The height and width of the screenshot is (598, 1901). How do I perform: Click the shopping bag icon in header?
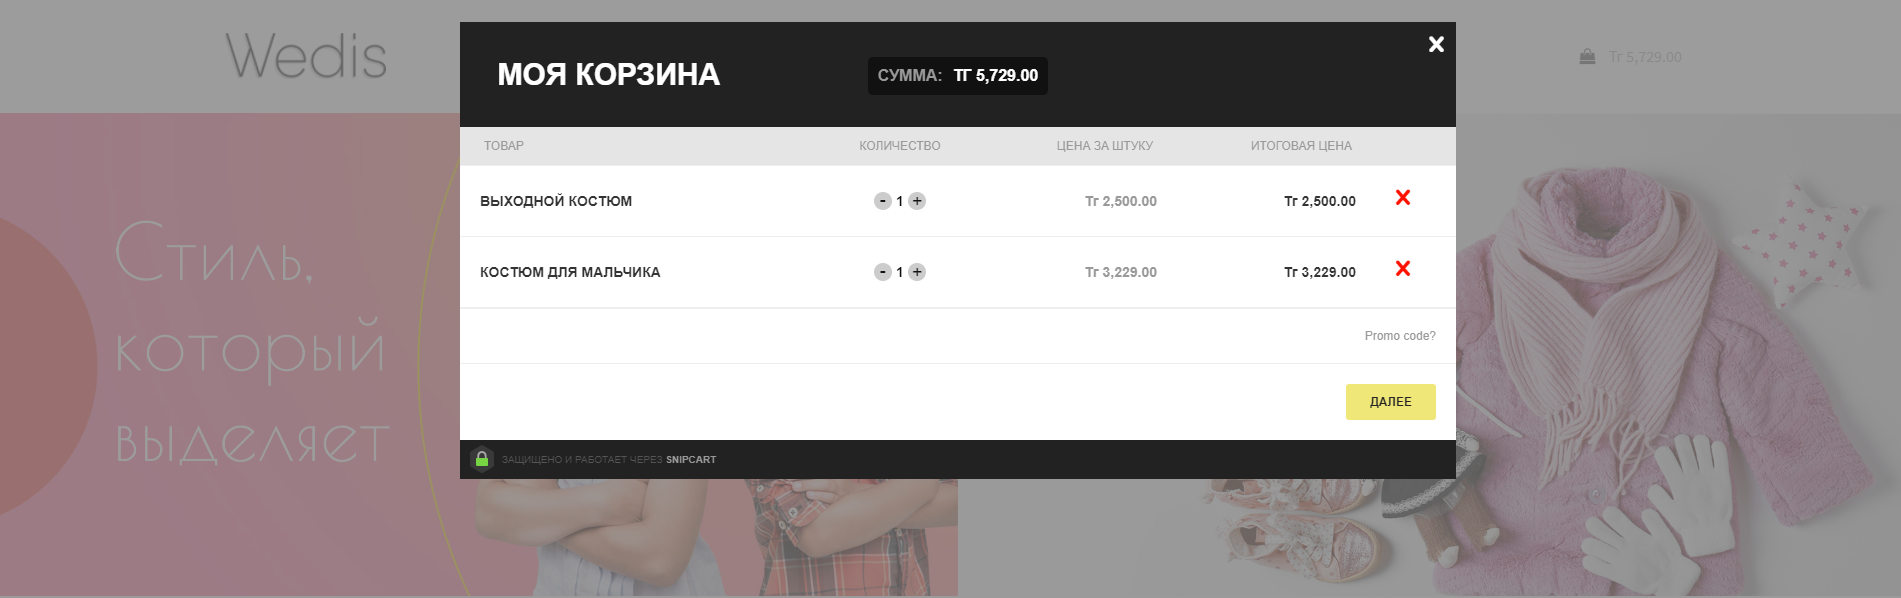(1587, 57)
